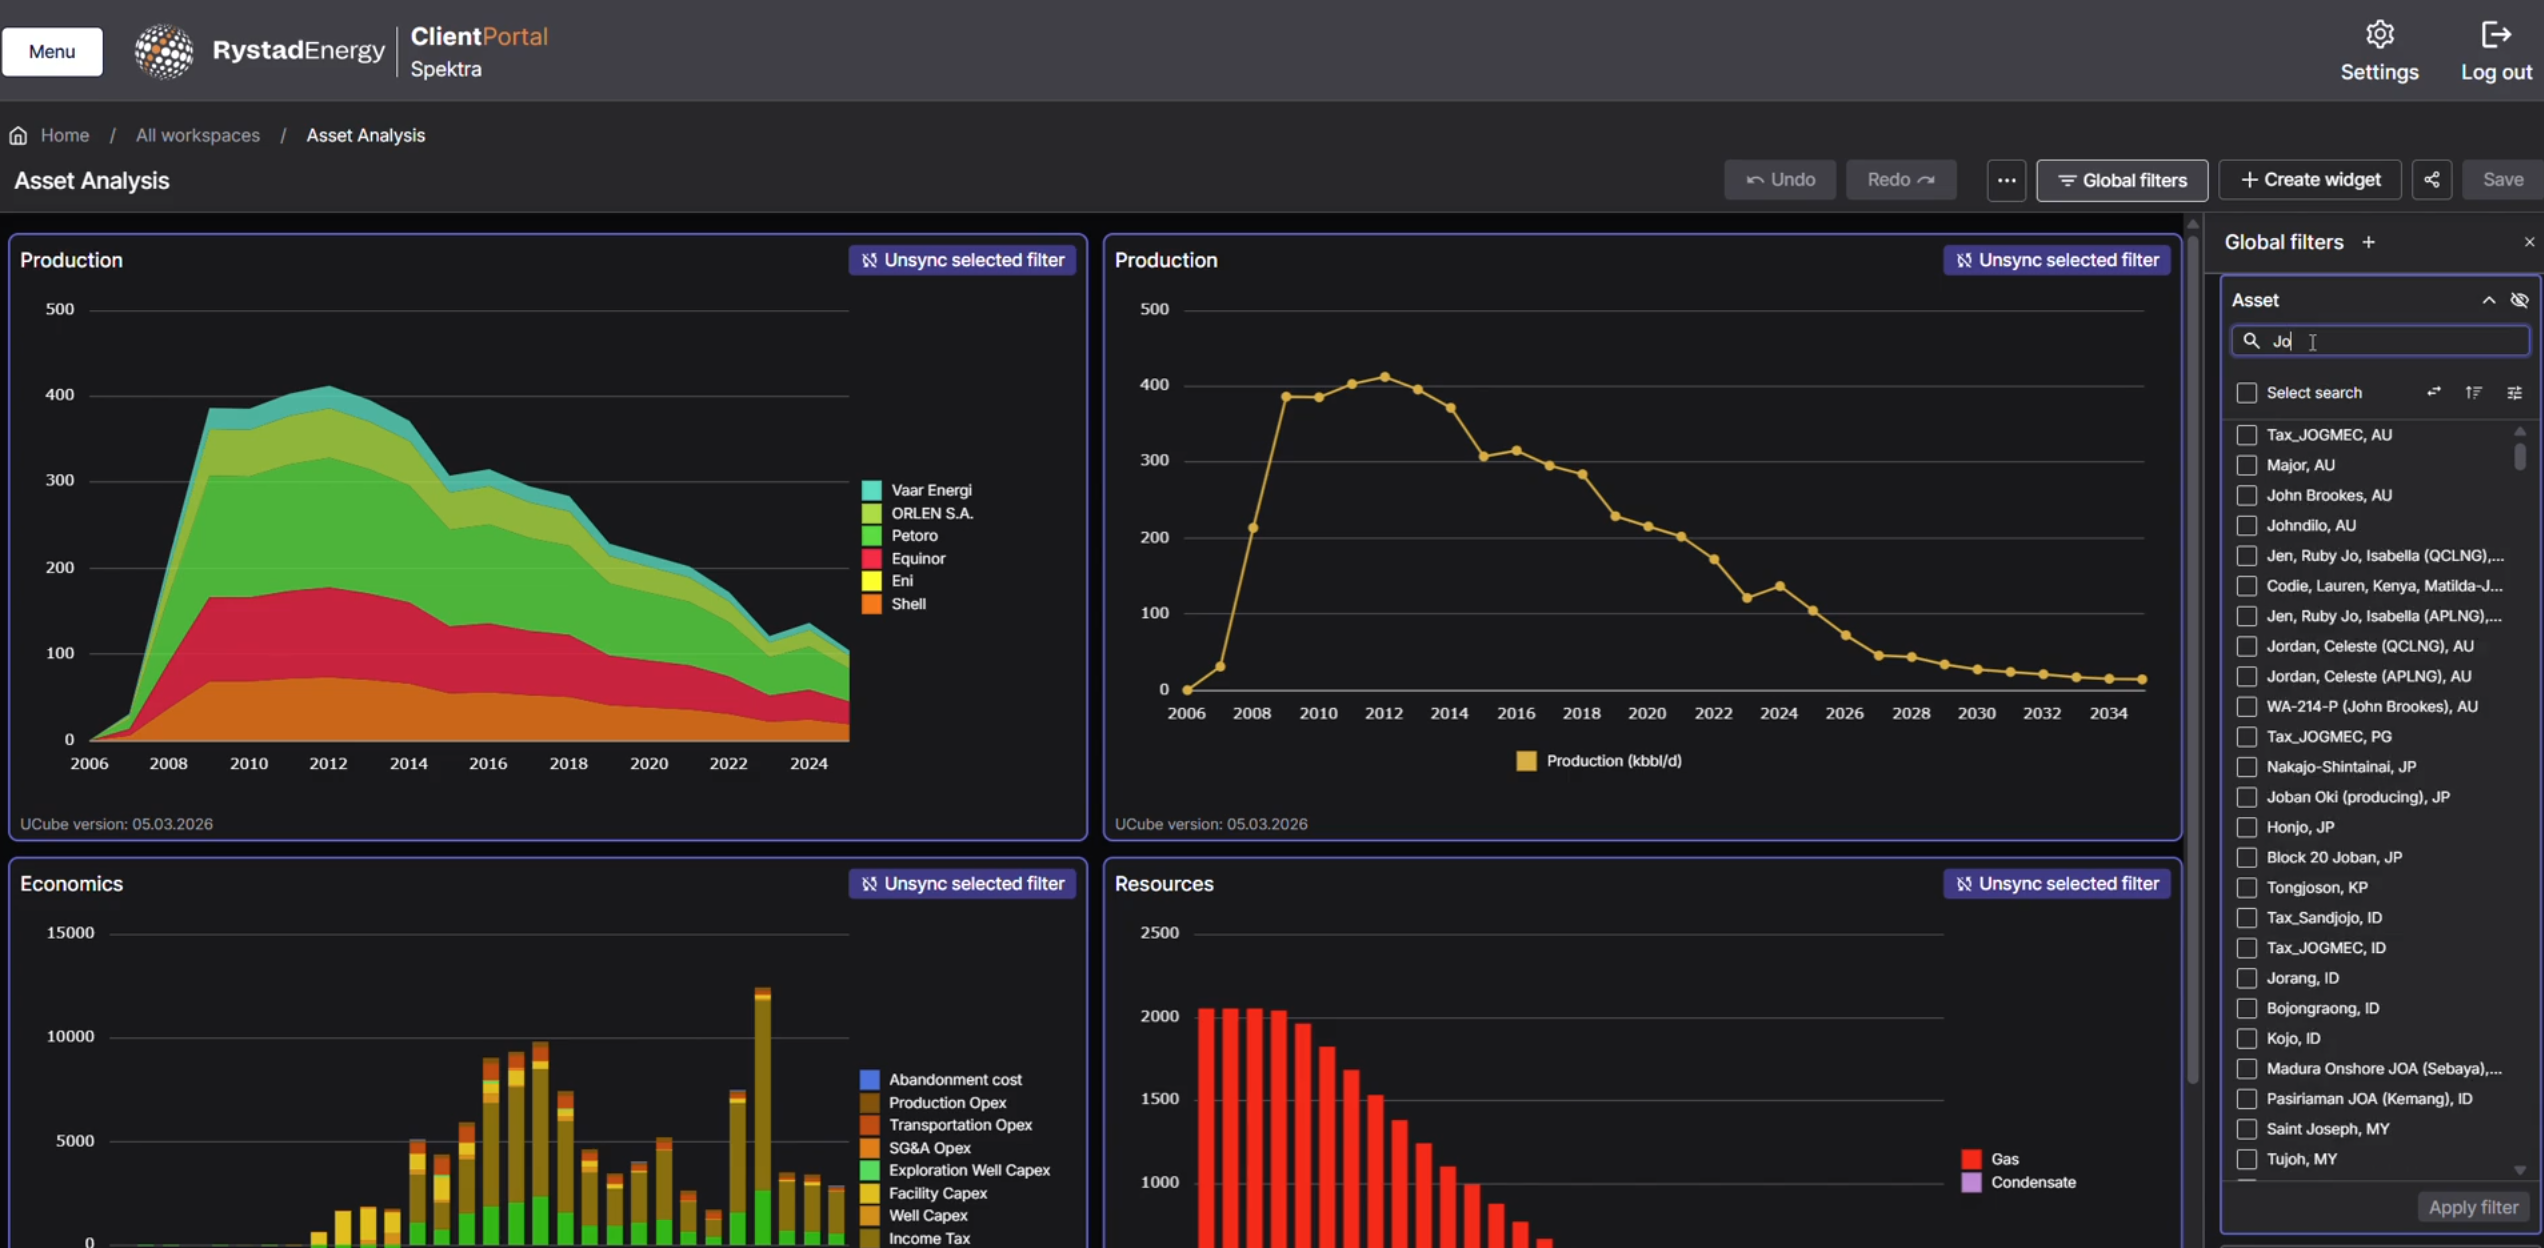
Task: Open the three-dots more options menu
Action: click(x=2006, y=180)
